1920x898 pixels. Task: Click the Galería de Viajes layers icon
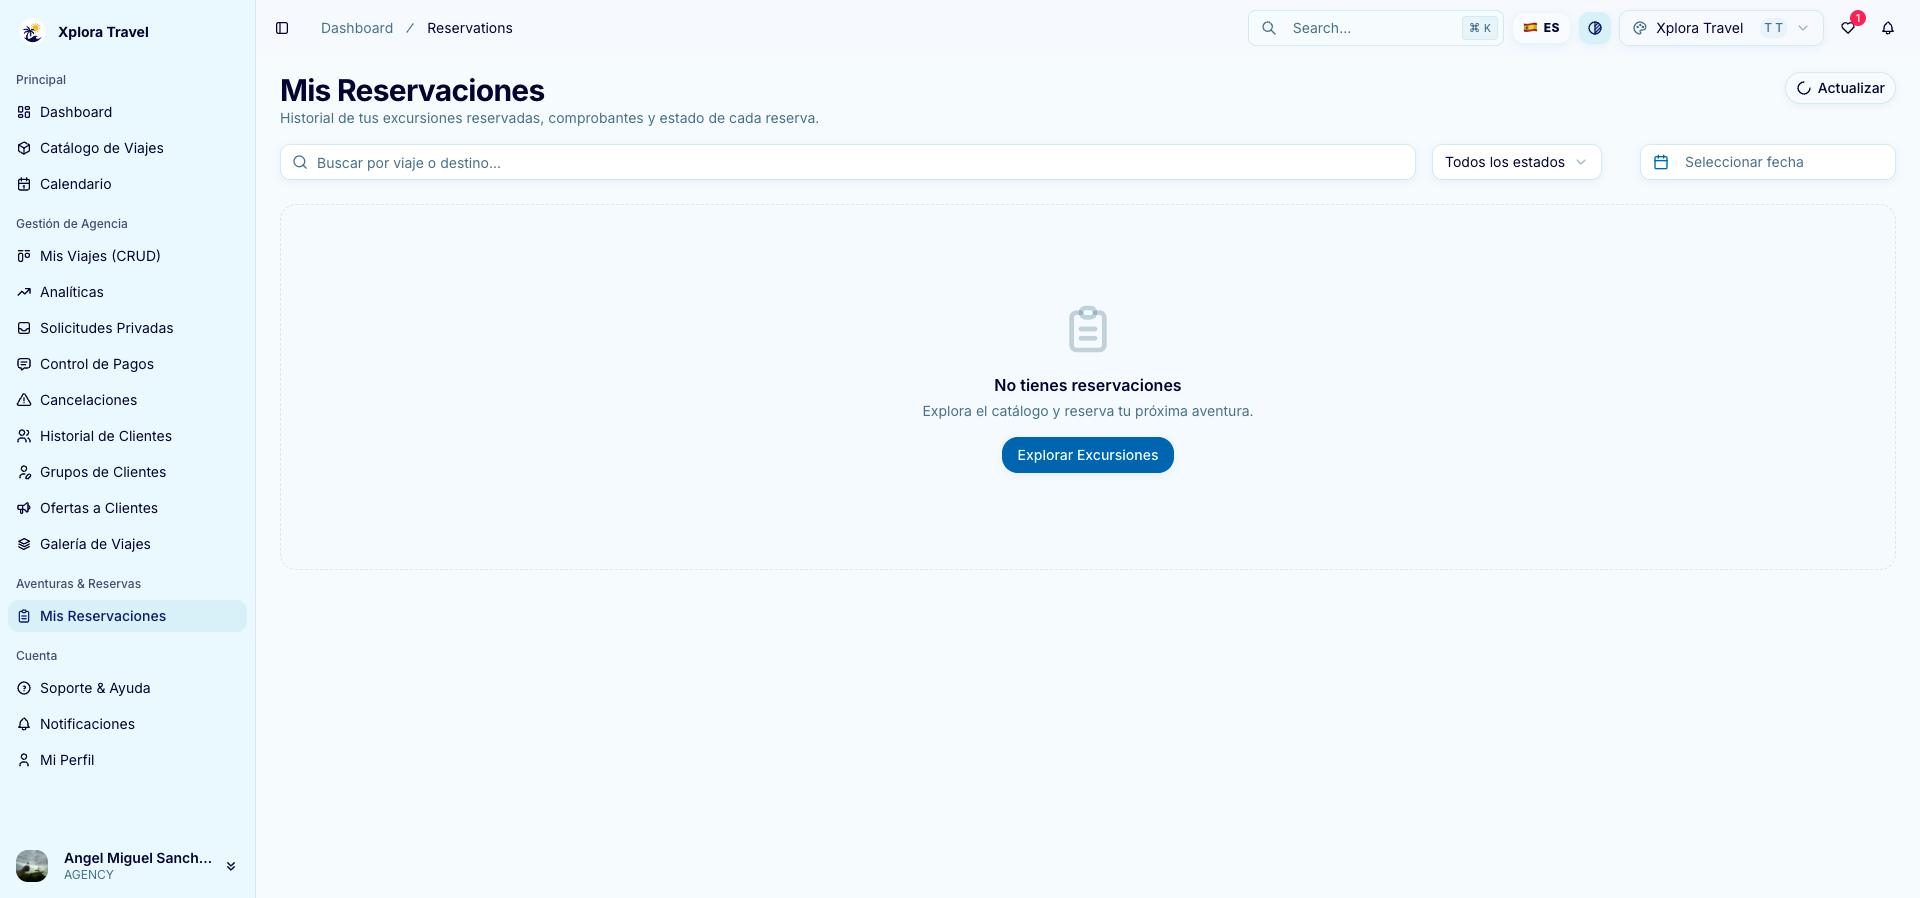pyautogui.click(x=24, y=544)
